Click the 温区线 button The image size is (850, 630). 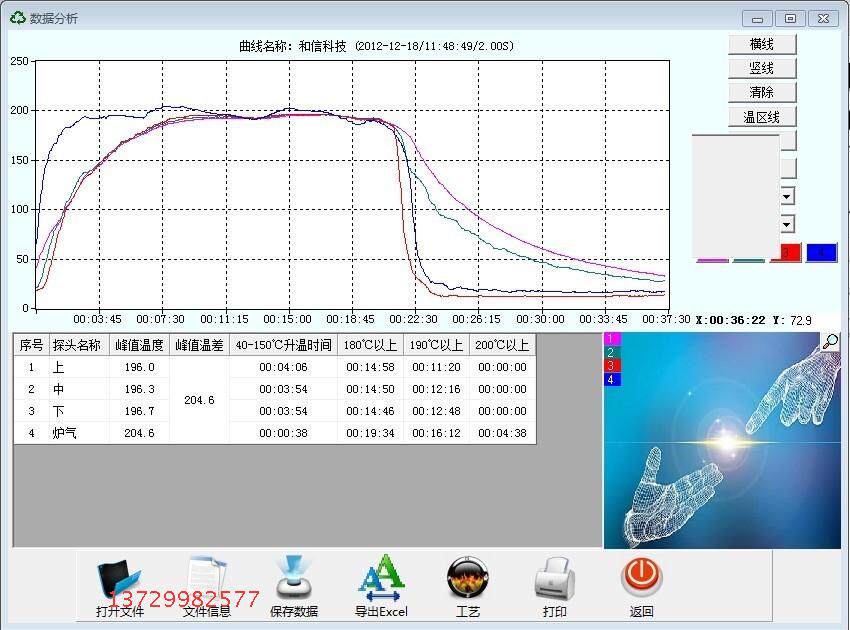pyautogui.click(x=762, y=117)
